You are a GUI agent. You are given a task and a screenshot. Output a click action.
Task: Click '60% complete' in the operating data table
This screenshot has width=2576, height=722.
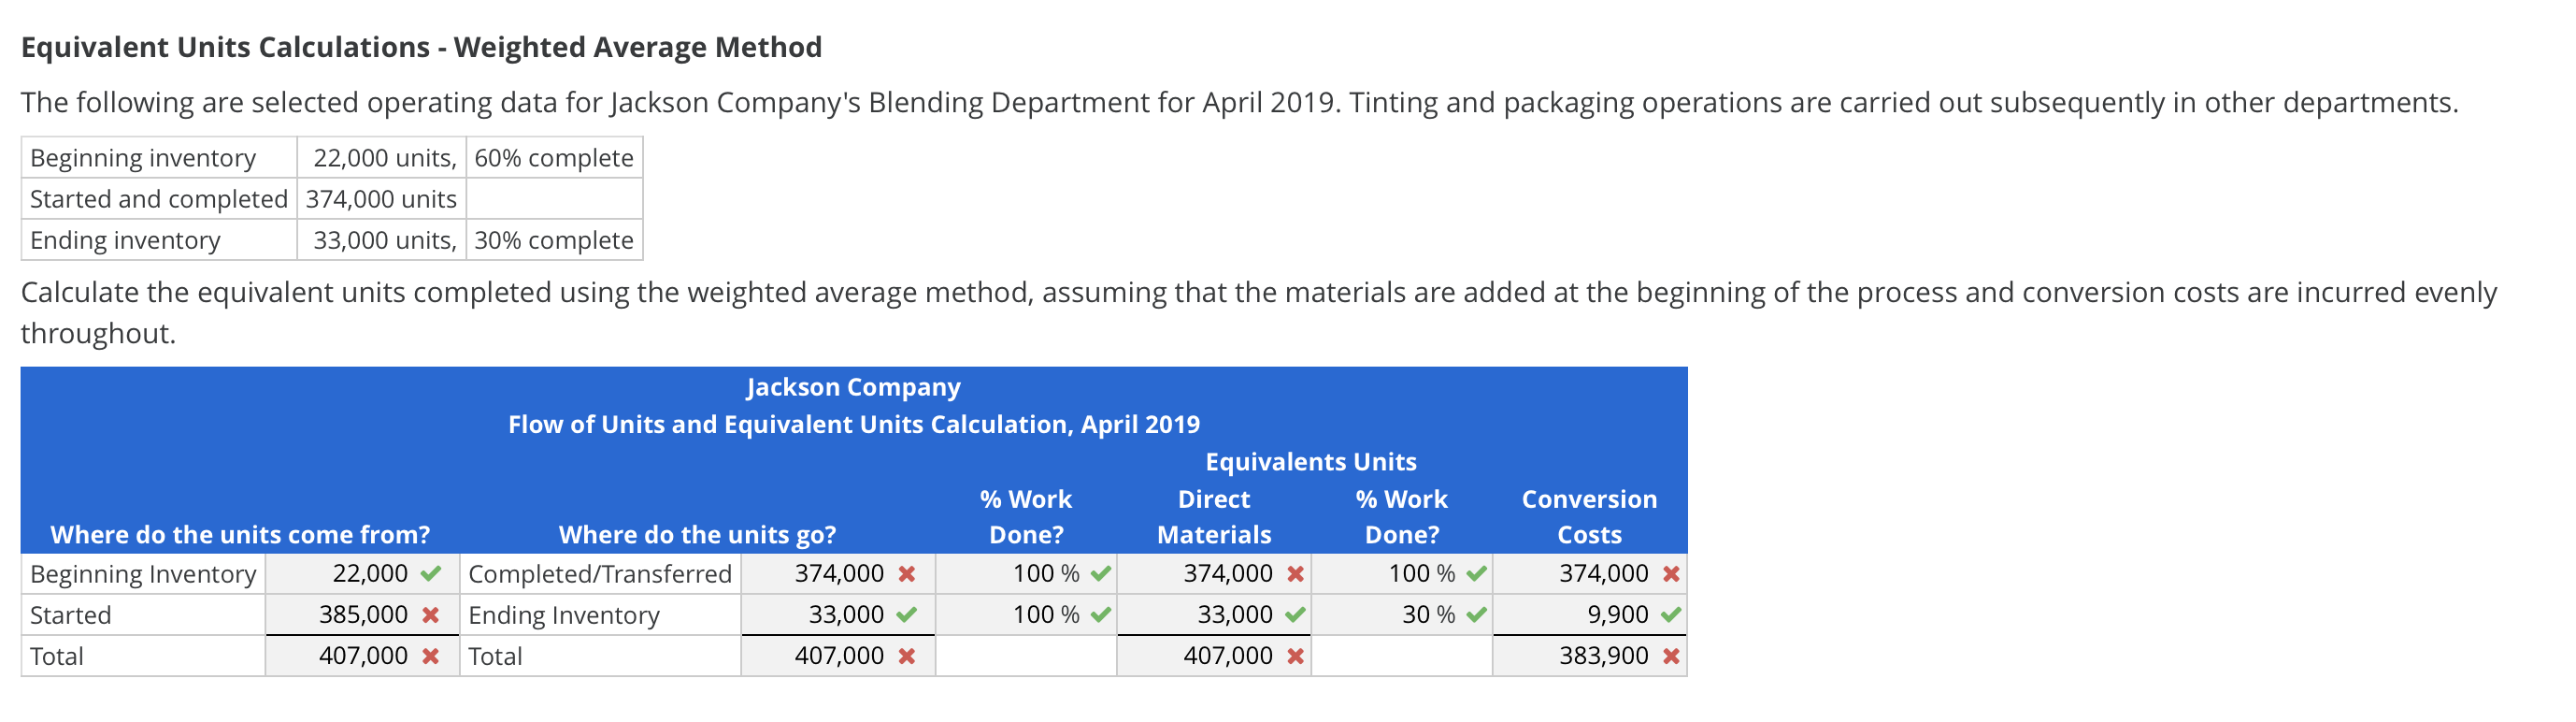554,158
